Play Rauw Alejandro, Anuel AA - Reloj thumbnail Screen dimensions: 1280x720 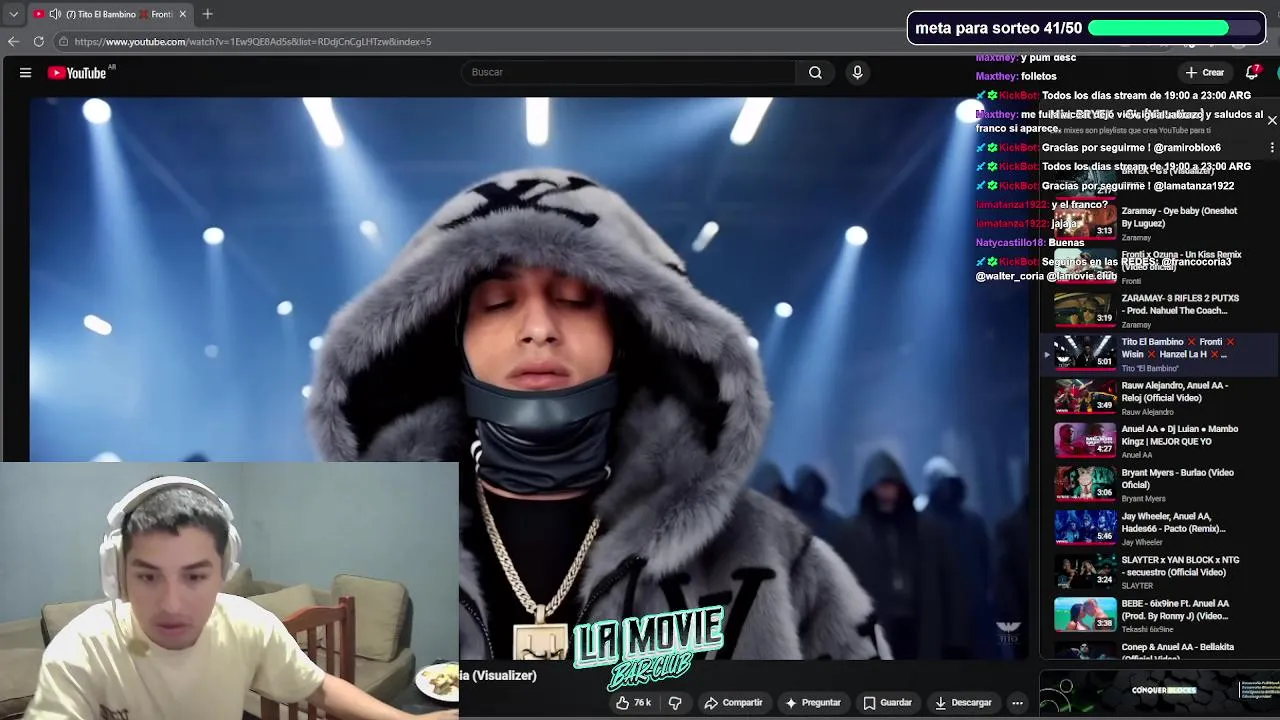tap(1085, 396)
